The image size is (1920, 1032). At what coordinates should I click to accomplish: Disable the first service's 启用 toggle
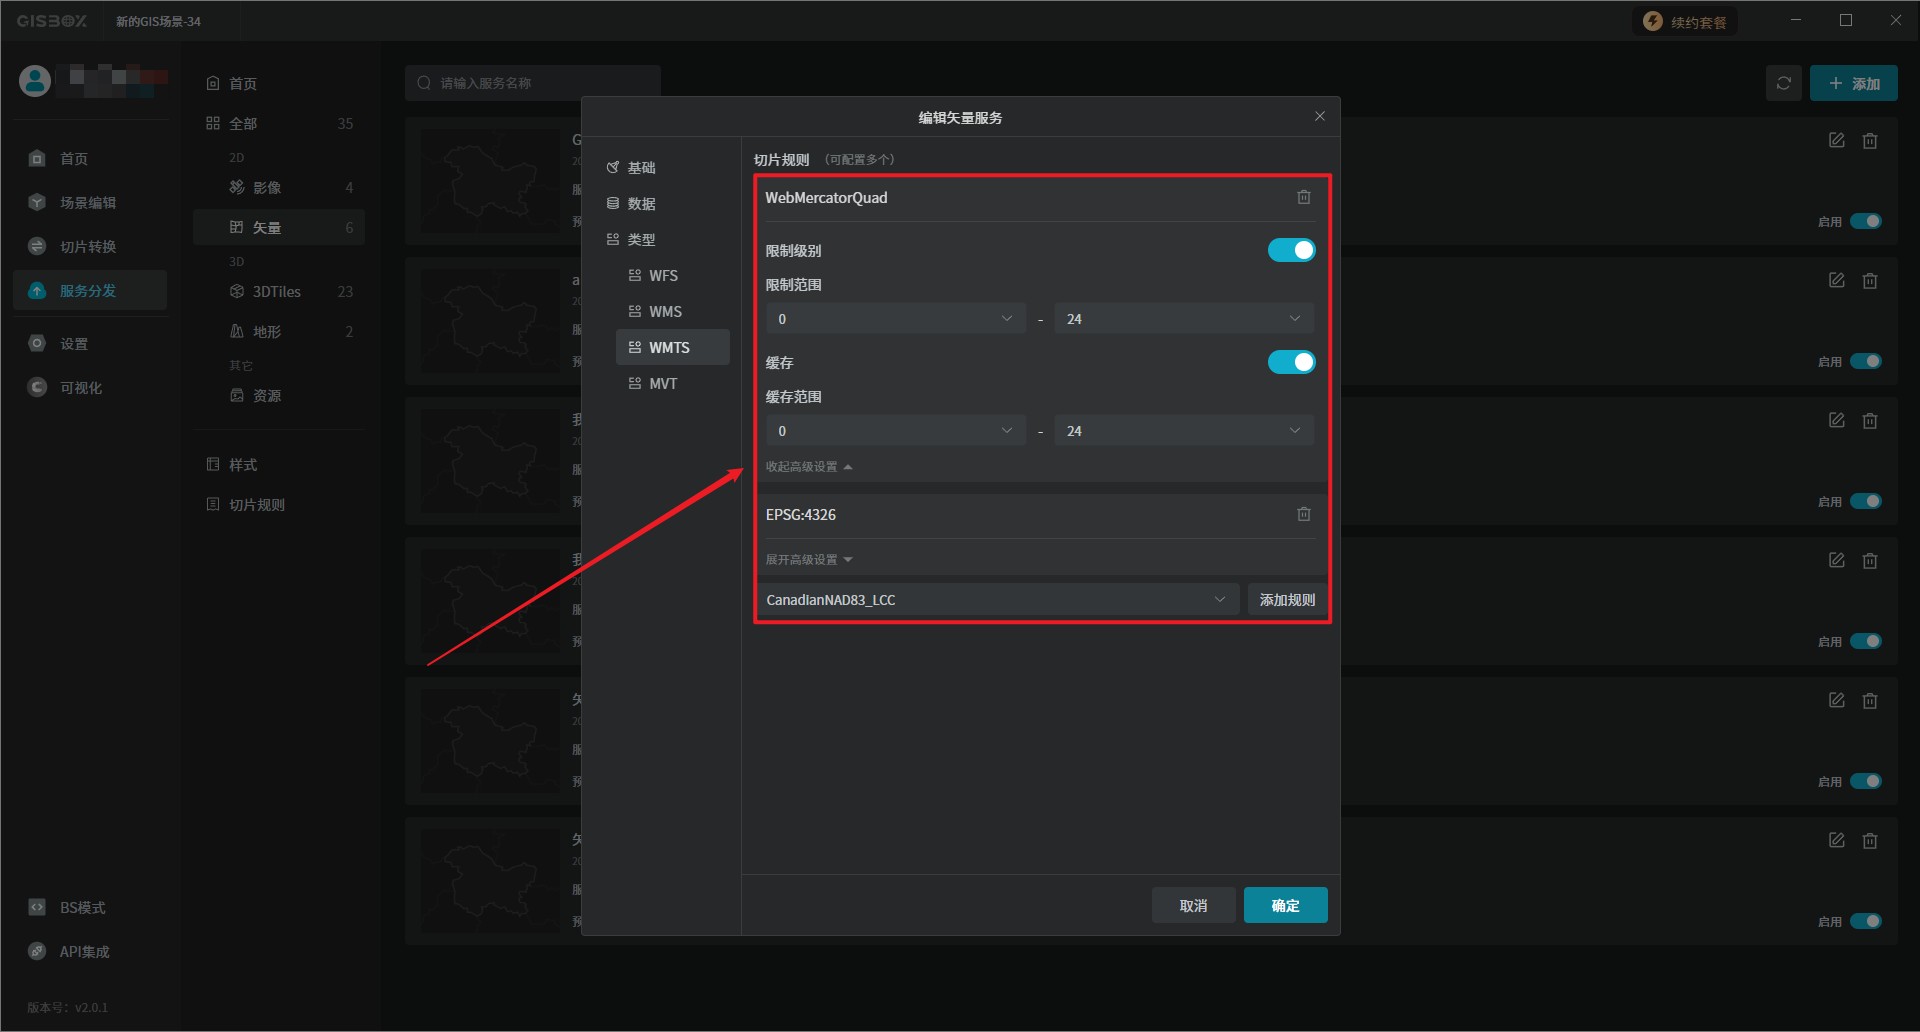click(x=1865, y=222)
